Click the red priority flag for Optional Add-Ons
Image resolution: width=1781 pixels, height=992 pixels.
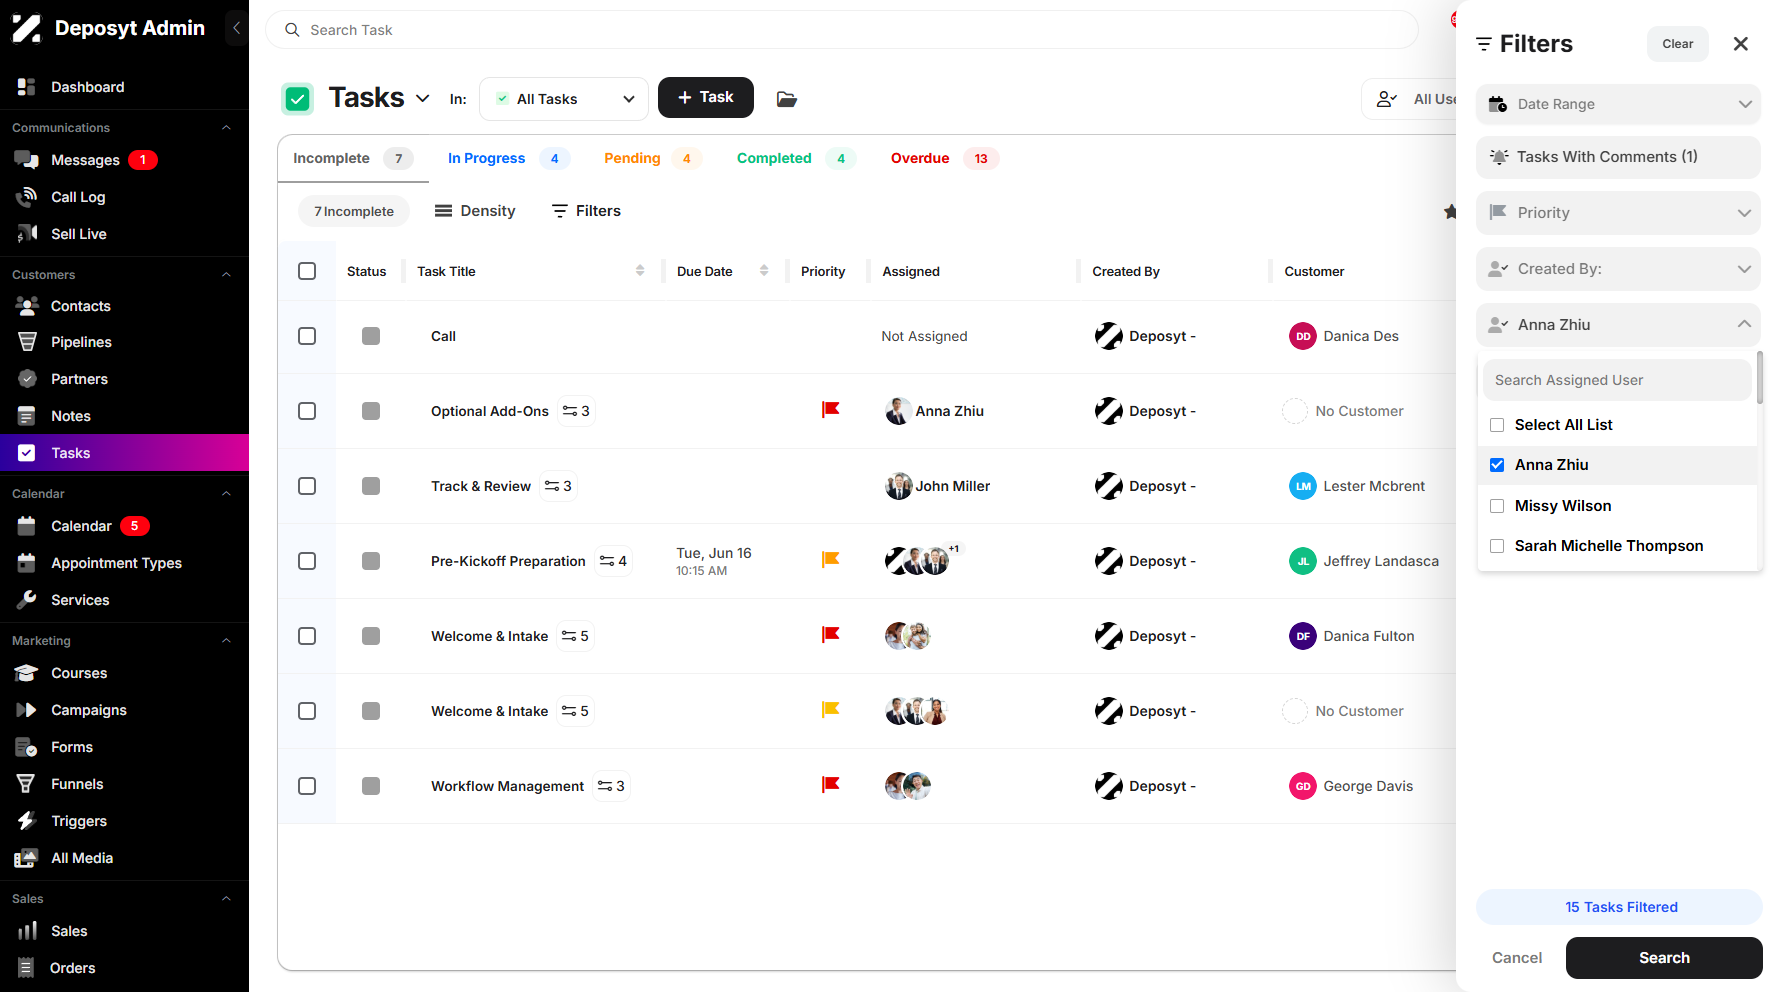point(830,410)
